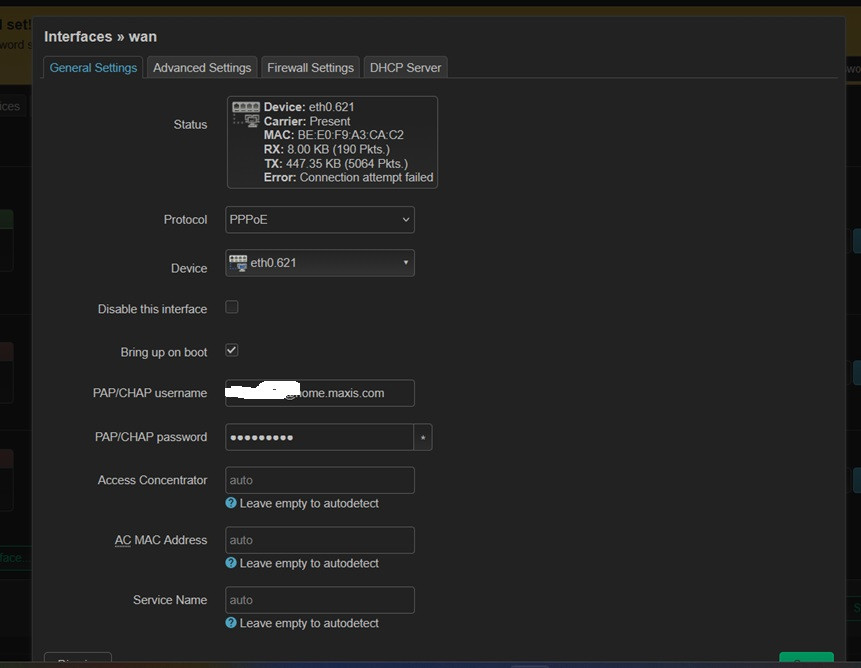861x668 pixels.
Task: Open the DHCP Server tab
Action: coord(405,68)
